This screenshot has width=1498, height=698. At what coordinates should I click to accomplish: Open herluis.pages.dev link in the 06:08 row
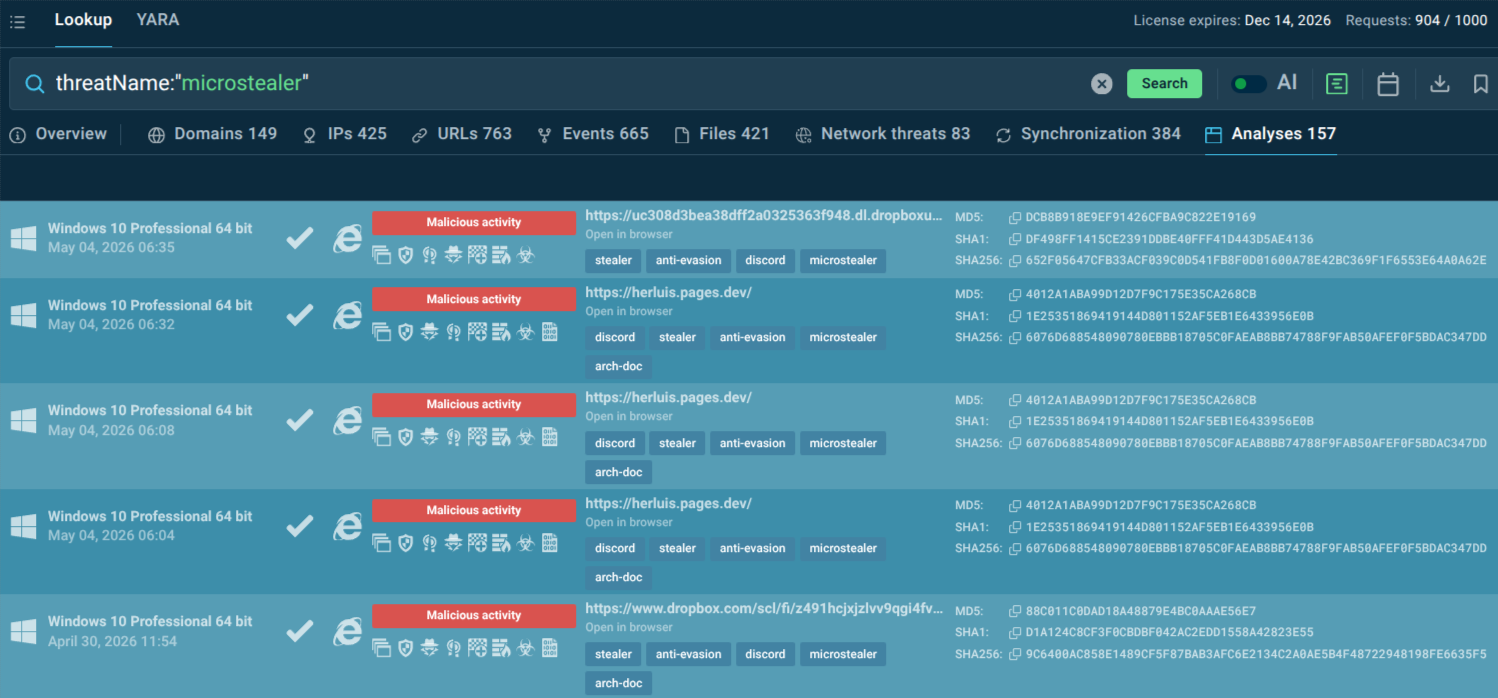click(x=668, y=397)
